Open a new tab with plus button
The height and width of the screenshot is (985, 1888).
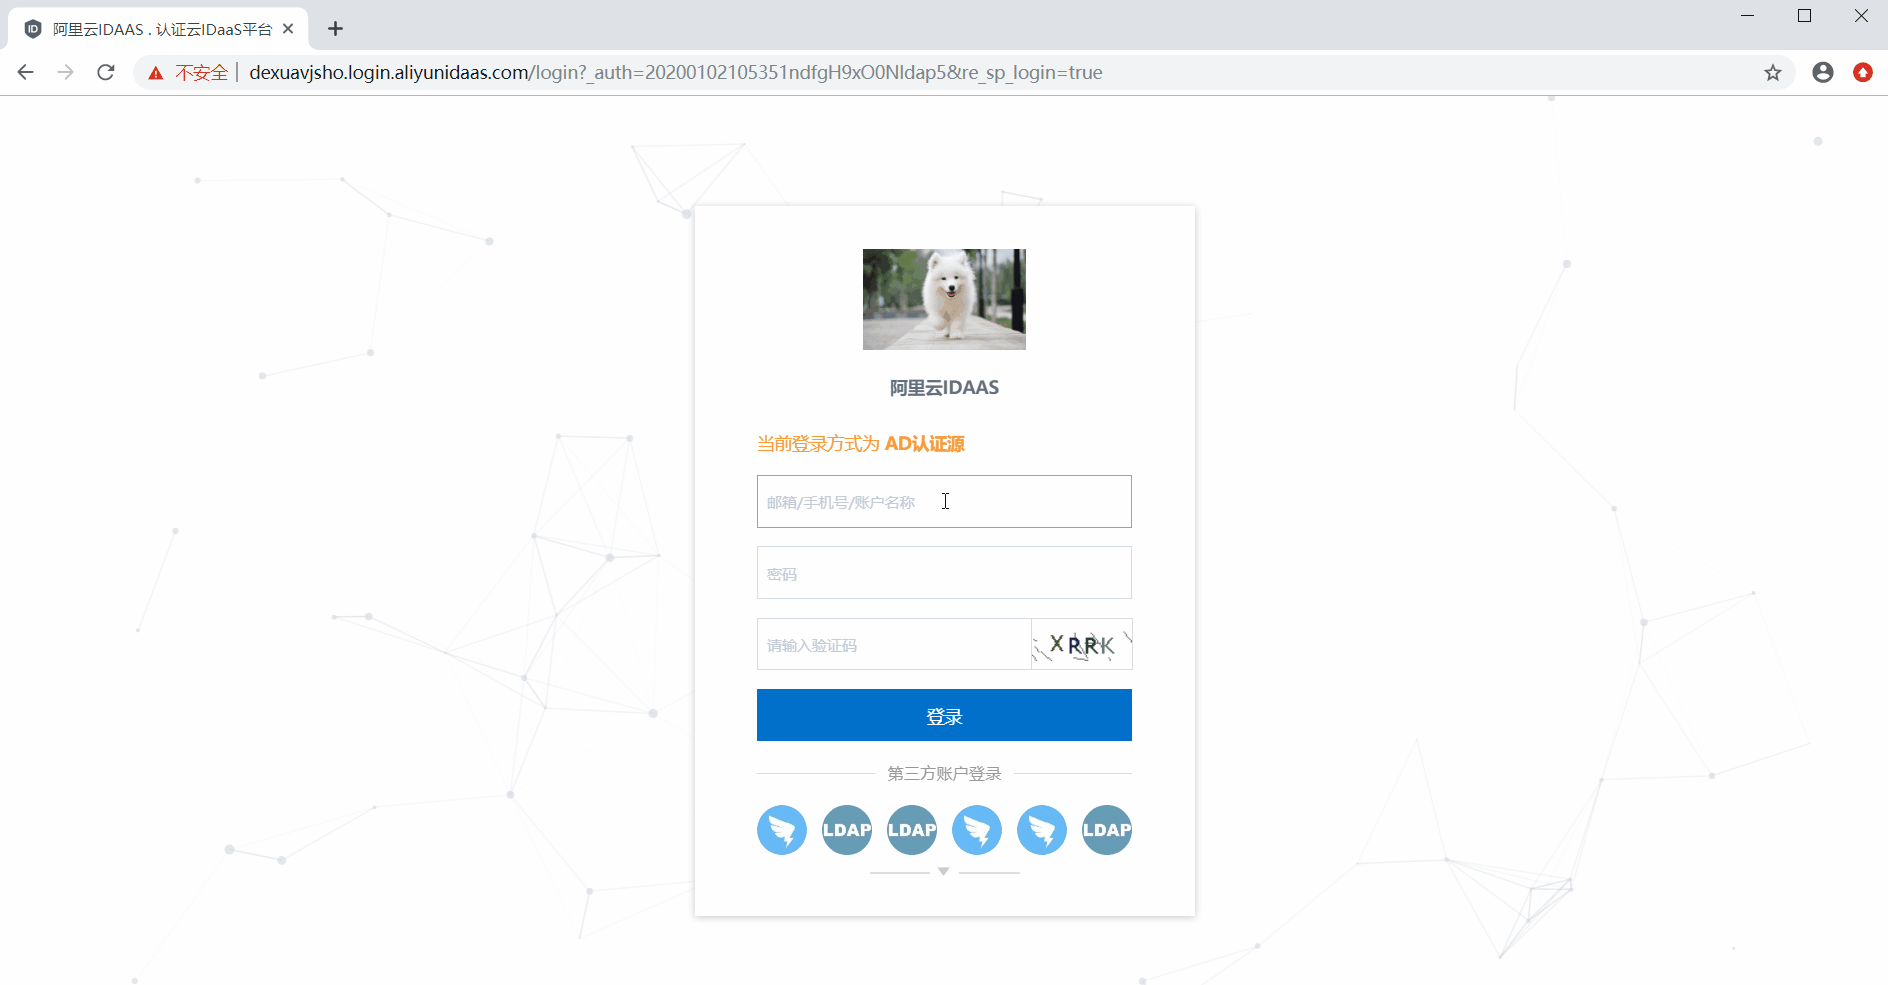[336, 29]
